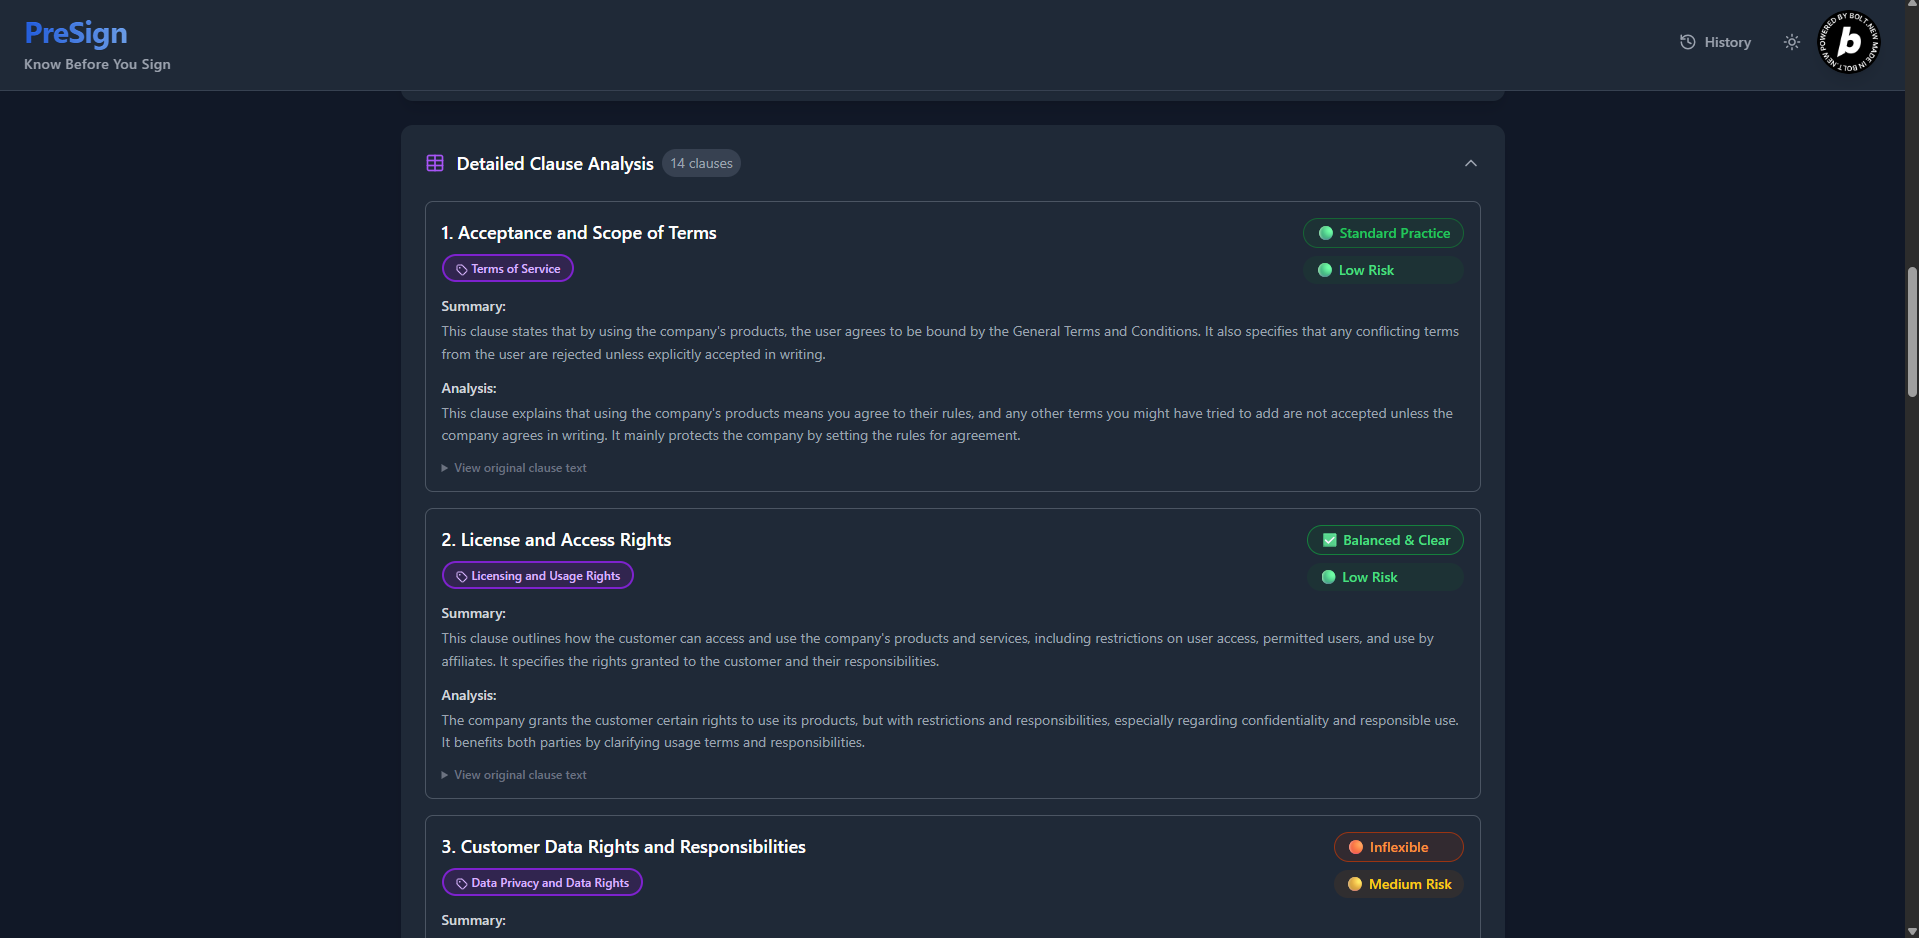Collapse the Detailed Clause Analysis section

[1471, 163]
